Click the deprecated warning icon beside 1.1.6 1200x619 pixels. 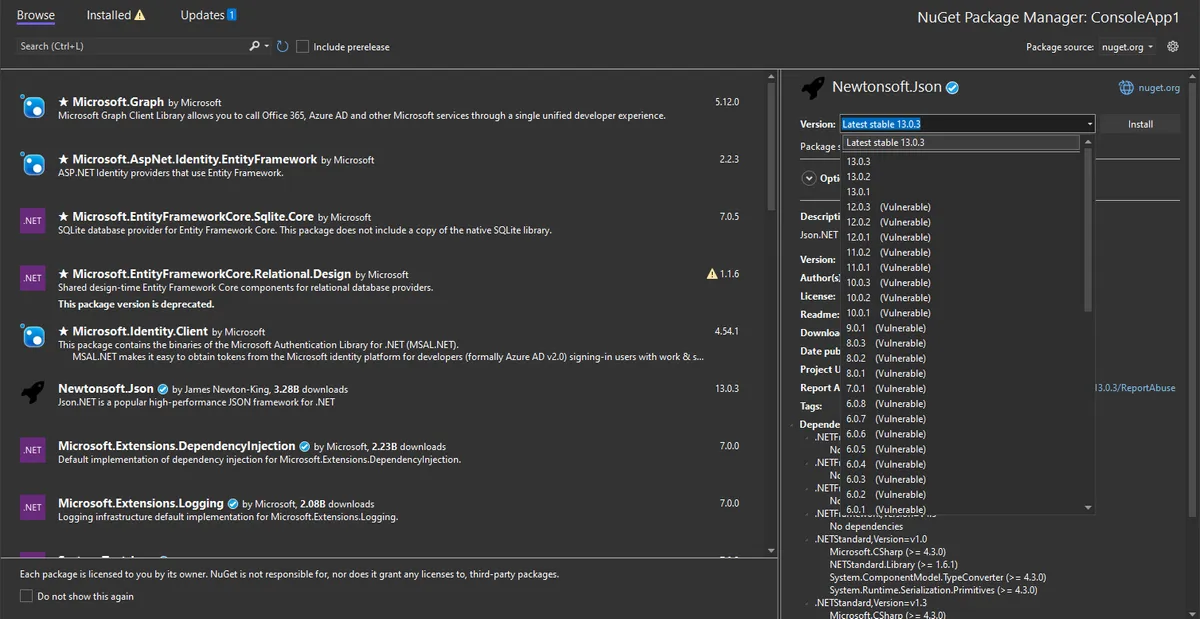coord(712,273)
